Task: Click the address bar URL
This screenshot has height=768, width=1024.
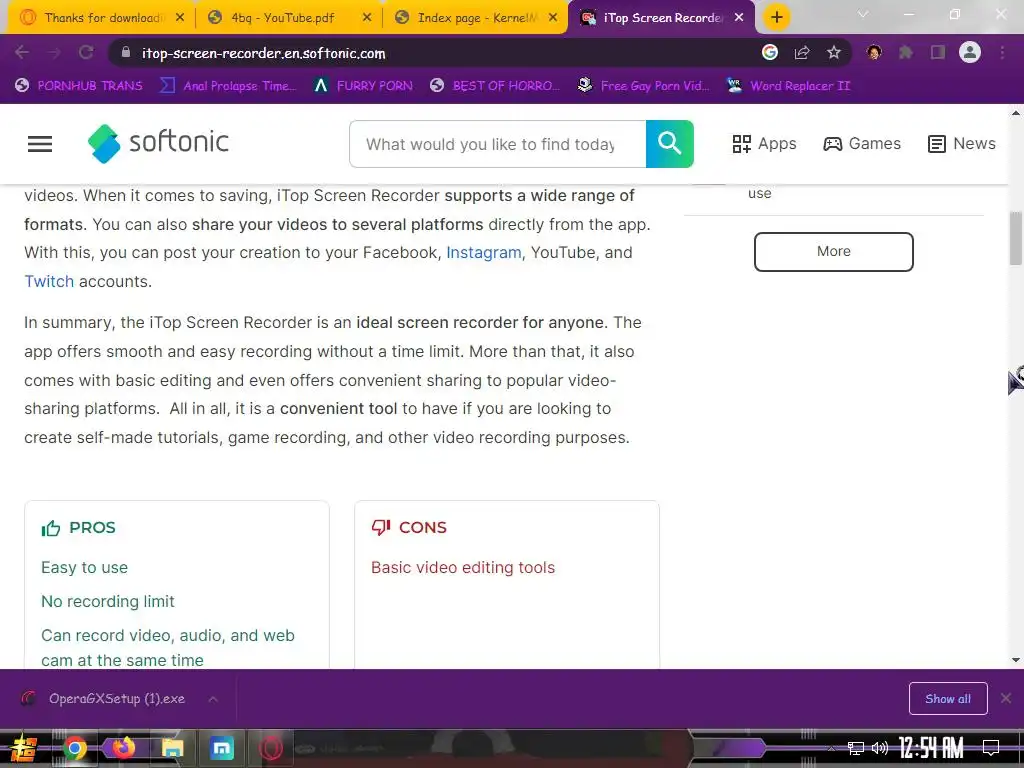Action: 264,54
